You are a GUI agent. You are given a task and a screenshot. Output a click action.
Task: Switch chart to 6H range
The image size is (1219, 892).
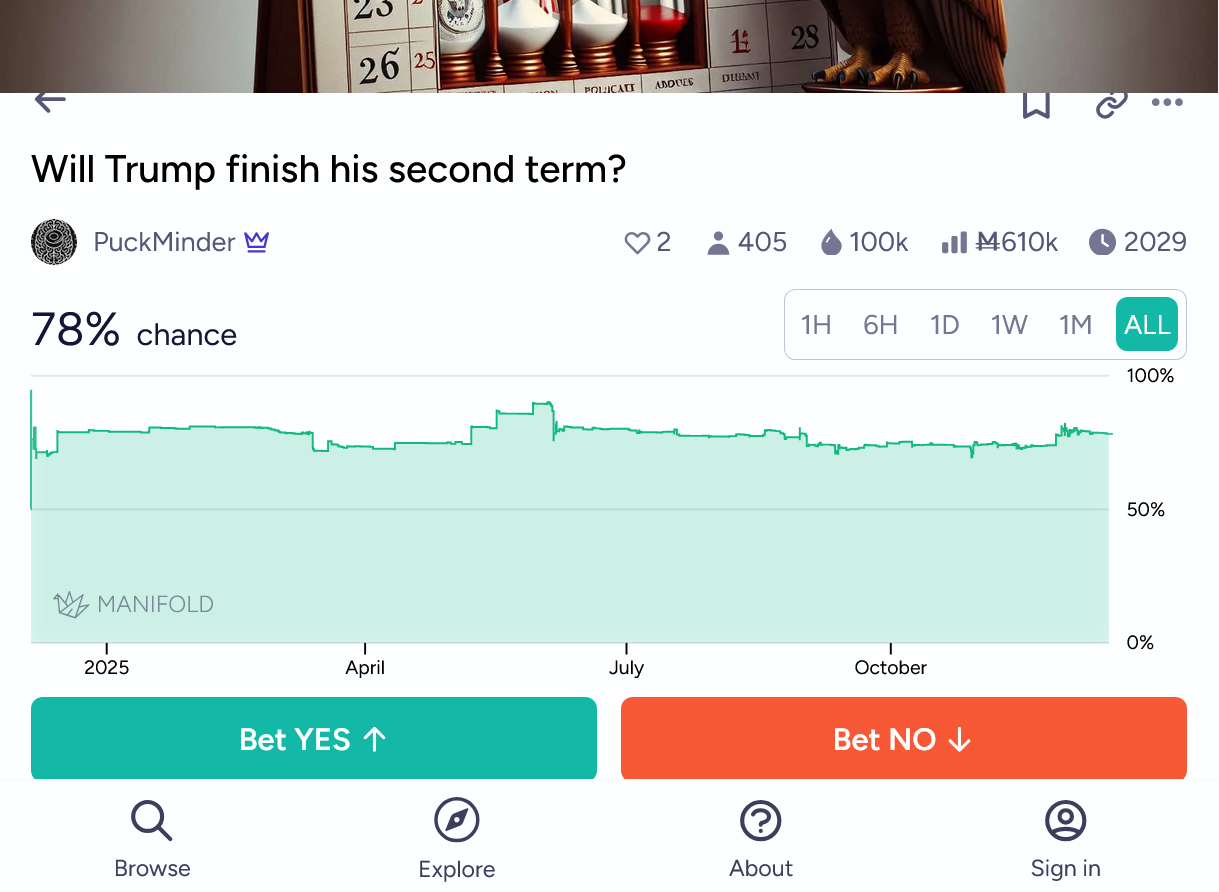[880, 325]
